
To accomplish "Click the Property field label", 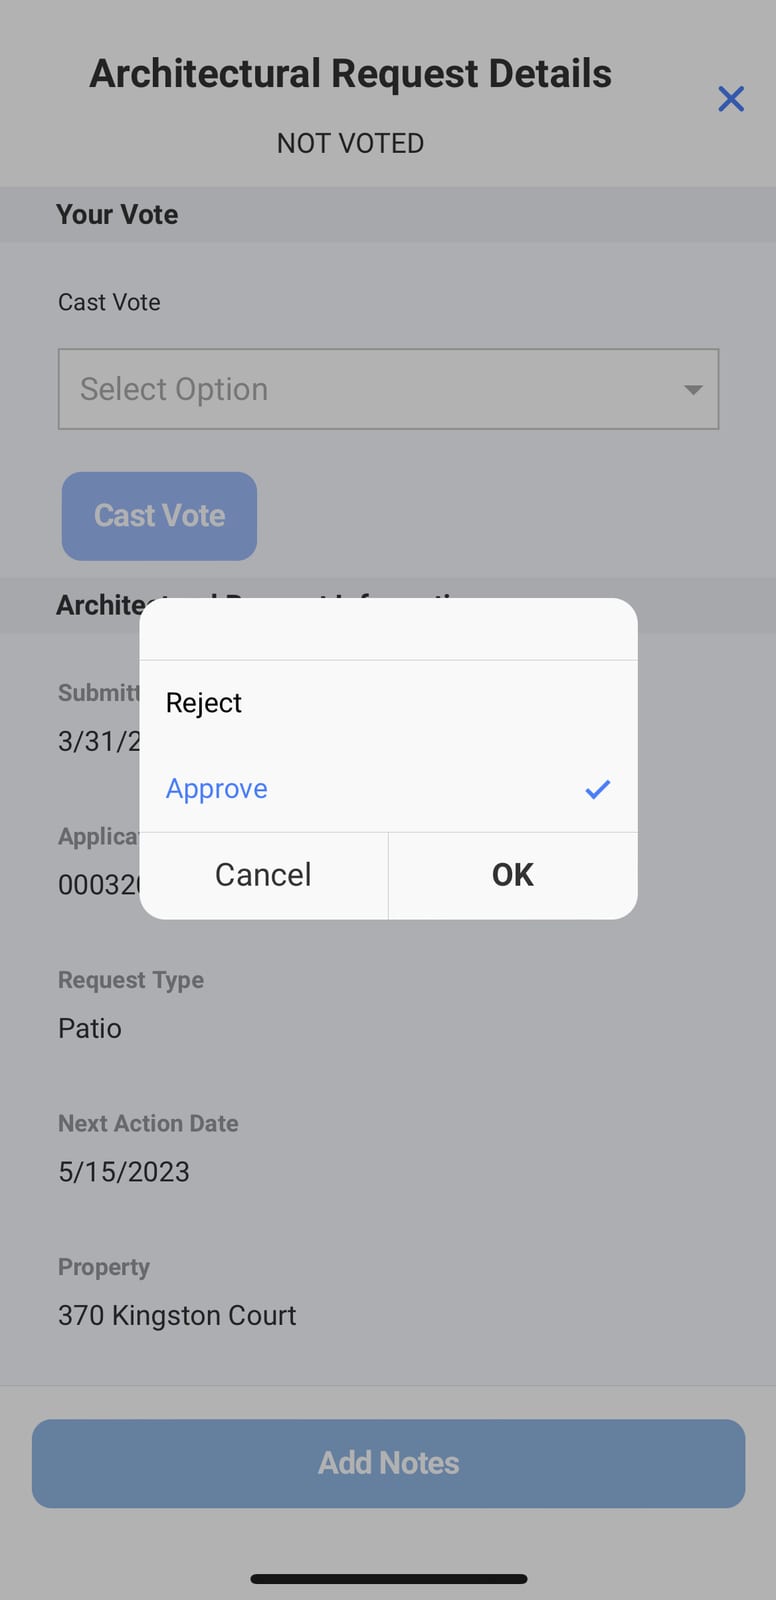I will coord(104,1267).
